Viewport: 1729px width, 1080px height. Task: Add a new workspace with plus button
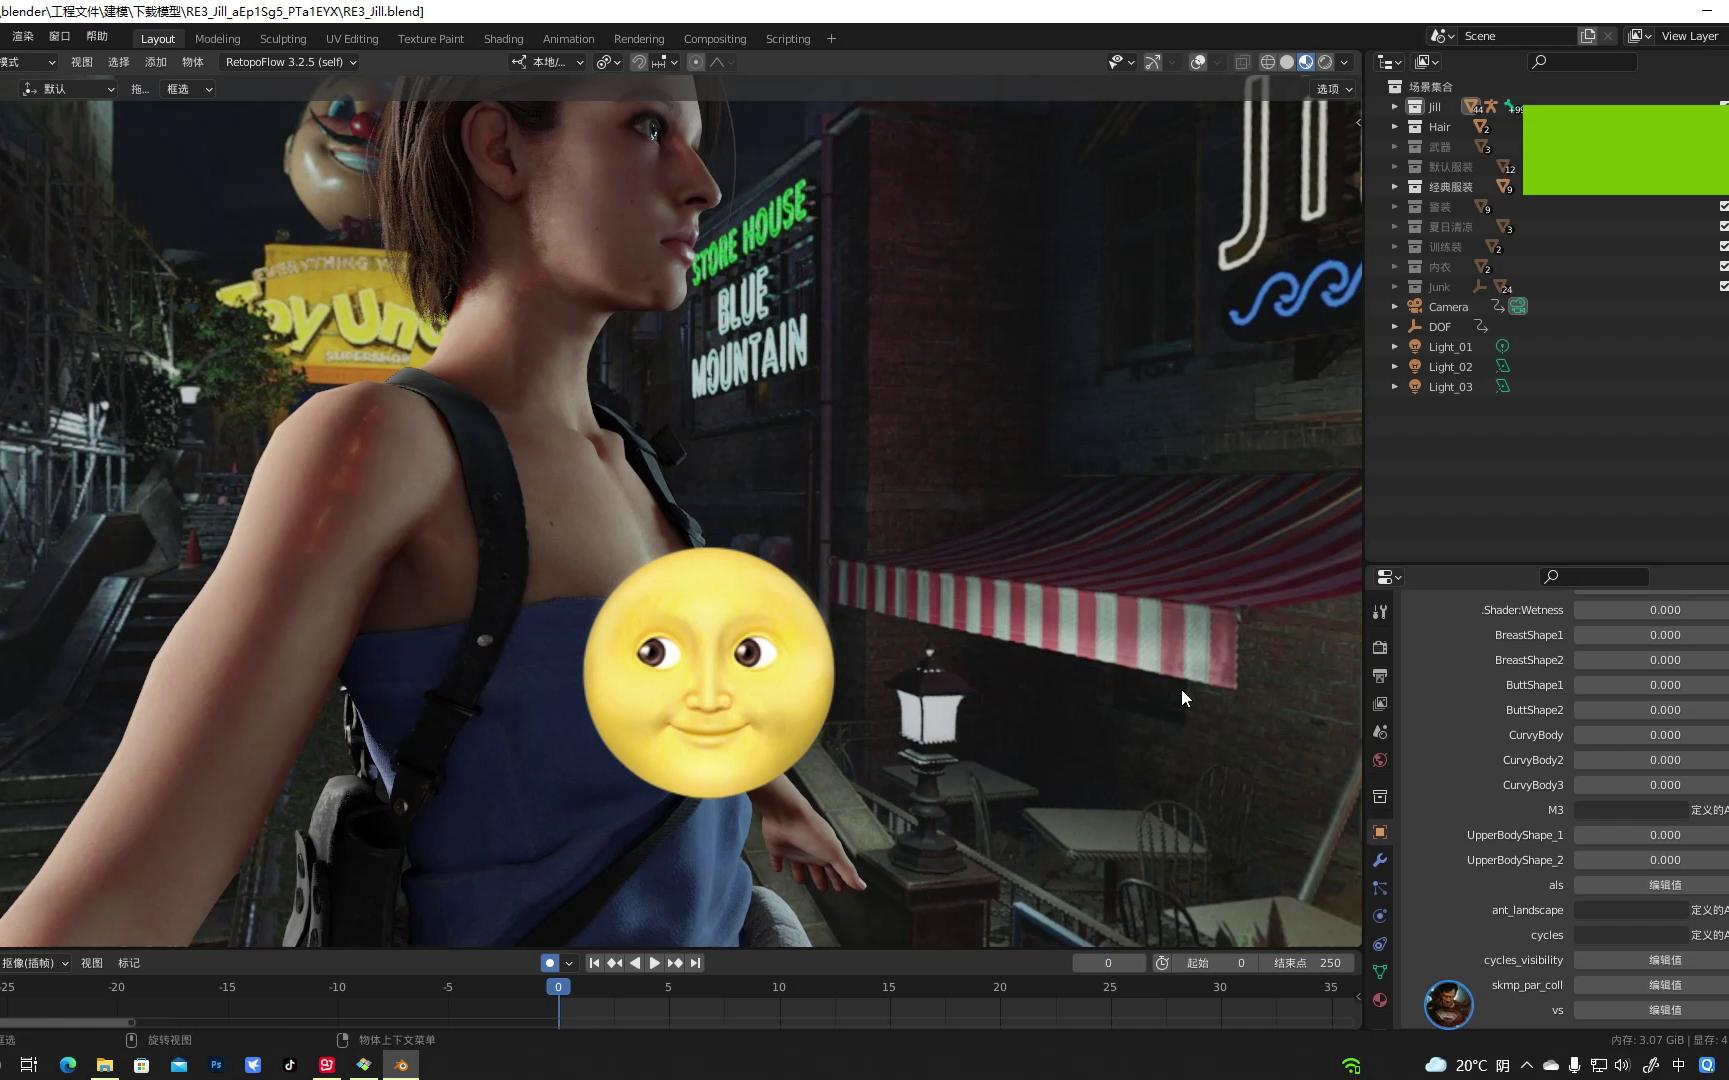click(831, 39)
